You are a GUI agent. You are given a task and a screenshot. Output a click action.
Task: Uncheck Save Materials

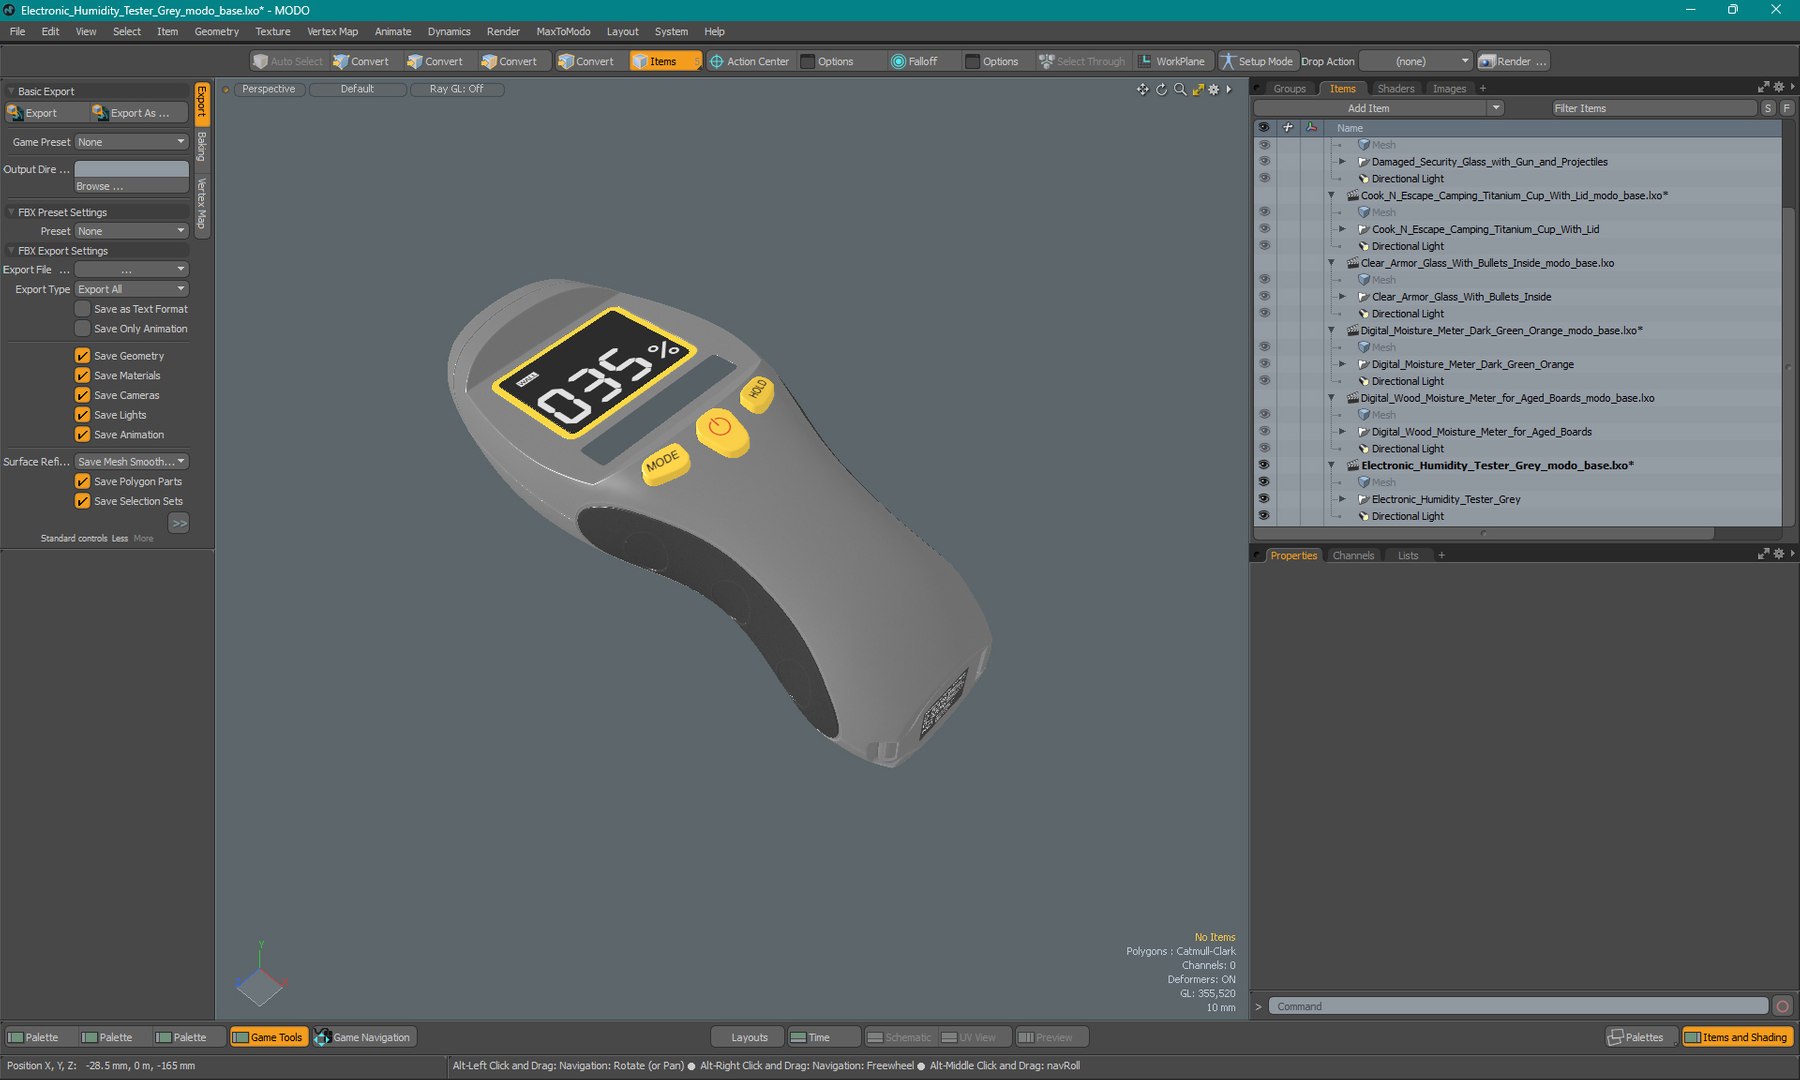tap(83, 375)
